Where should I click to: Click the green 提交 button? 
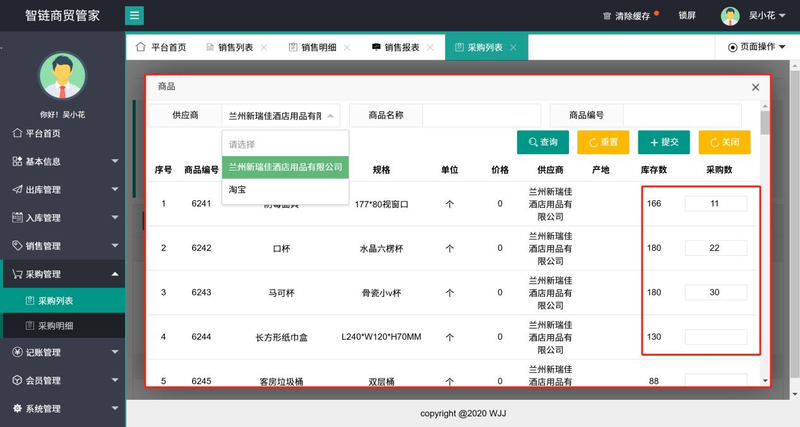664,142
